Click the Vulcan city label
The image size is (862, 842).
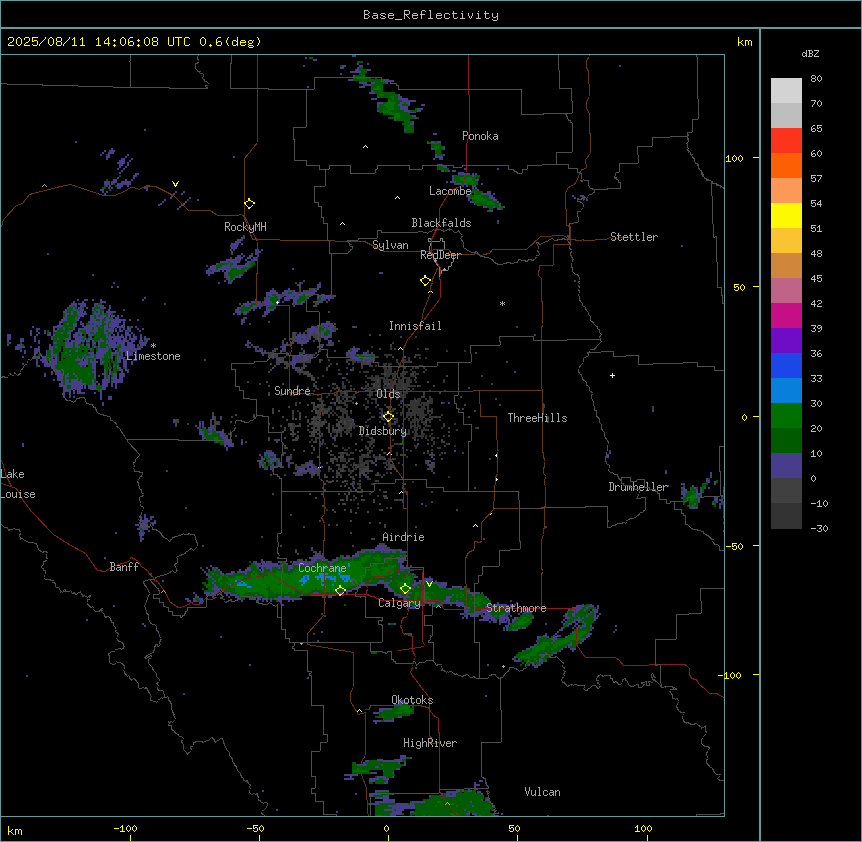543,792
